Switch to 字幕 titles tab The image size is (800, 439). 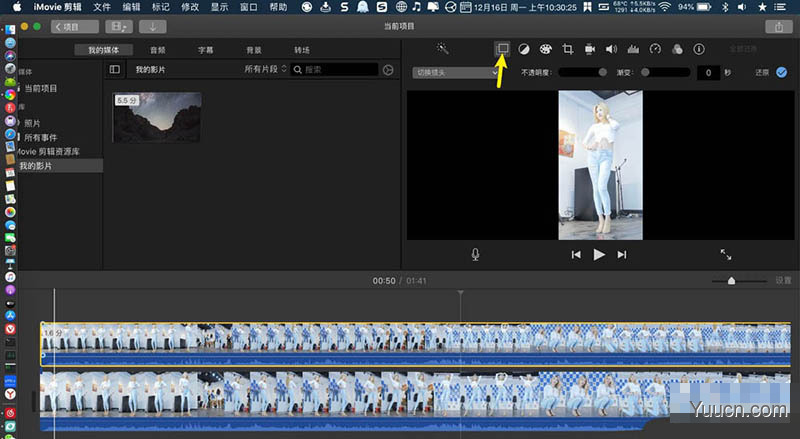click(206, 50)
